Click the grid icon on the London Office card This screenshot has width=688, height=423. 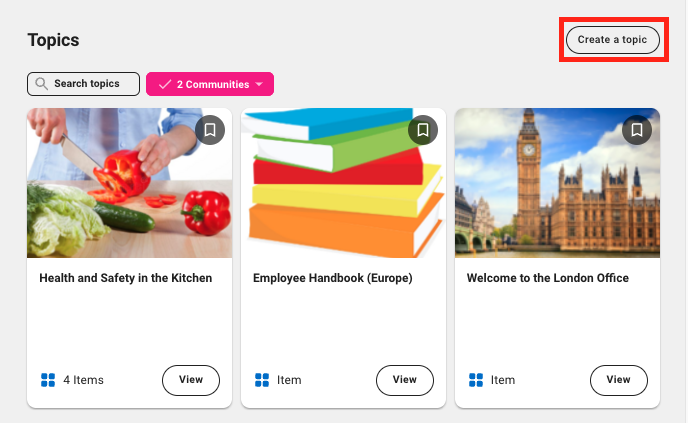(476, 380)
